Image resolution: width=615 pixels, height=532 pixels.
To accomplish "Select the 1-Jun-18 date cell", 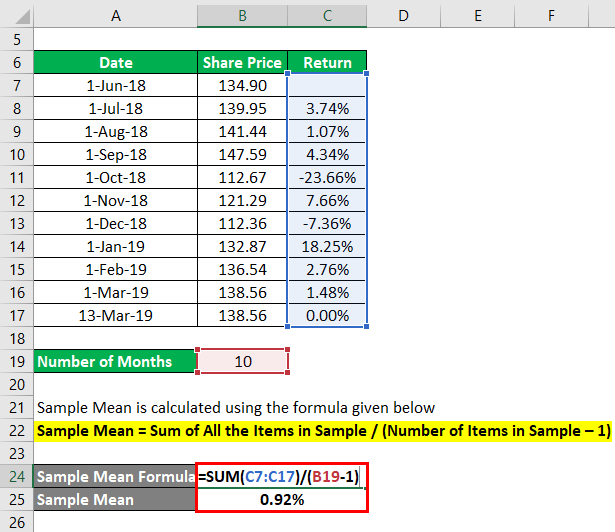I will (116, 85).
